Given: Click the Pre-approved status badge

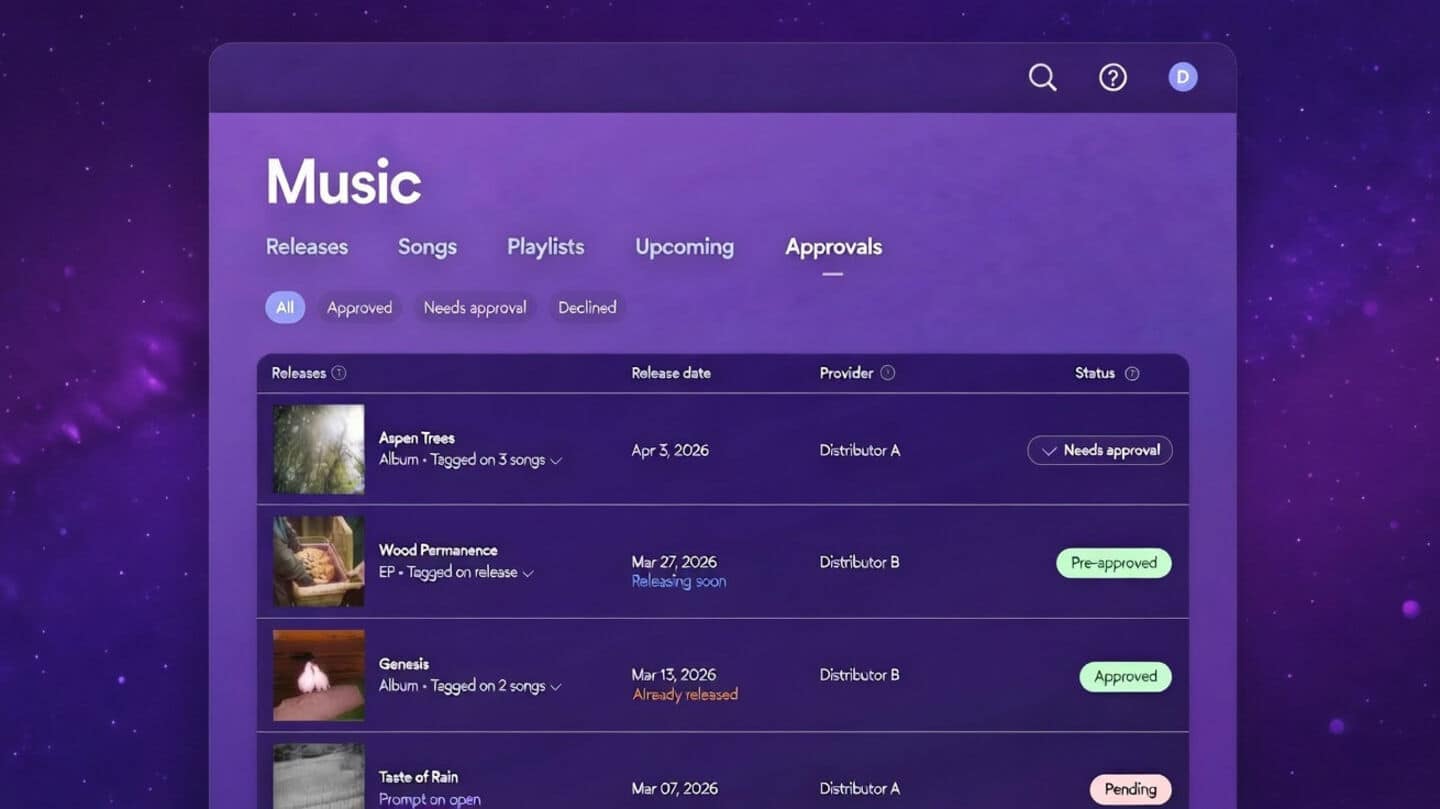Looking at the screenshot, I should pyautogui.click(x=1114, y=563).
